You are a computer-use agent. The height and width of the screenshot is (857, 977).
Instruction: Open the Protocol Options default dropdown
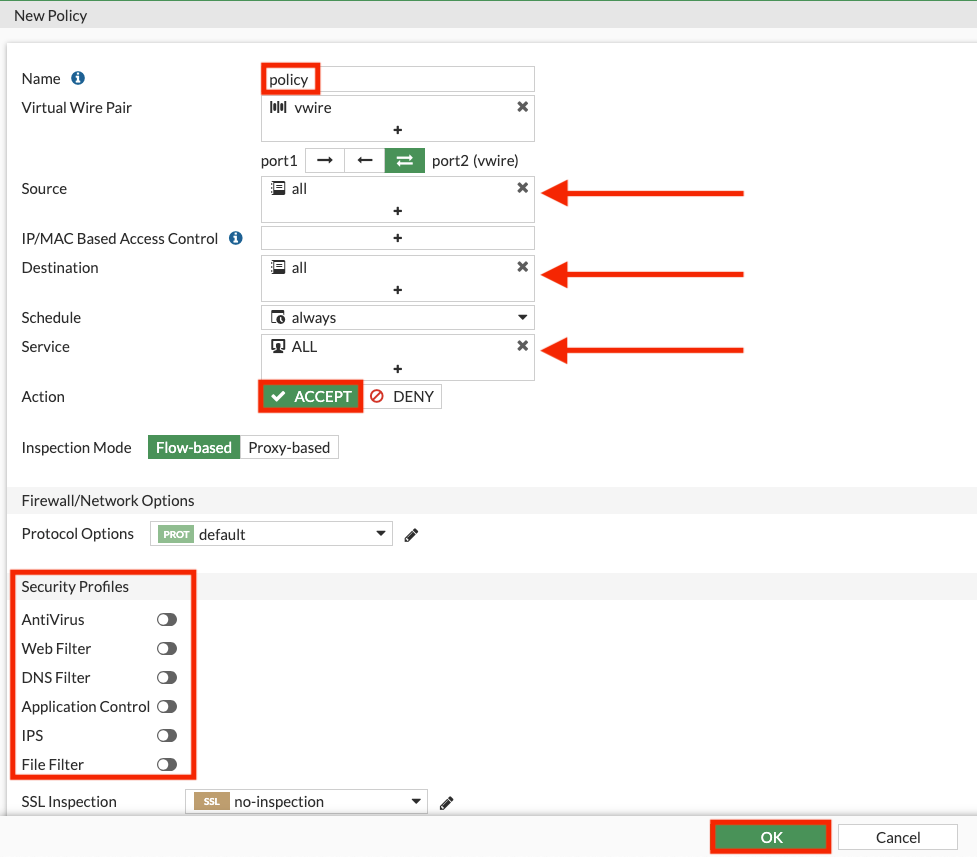click(271, 534)
